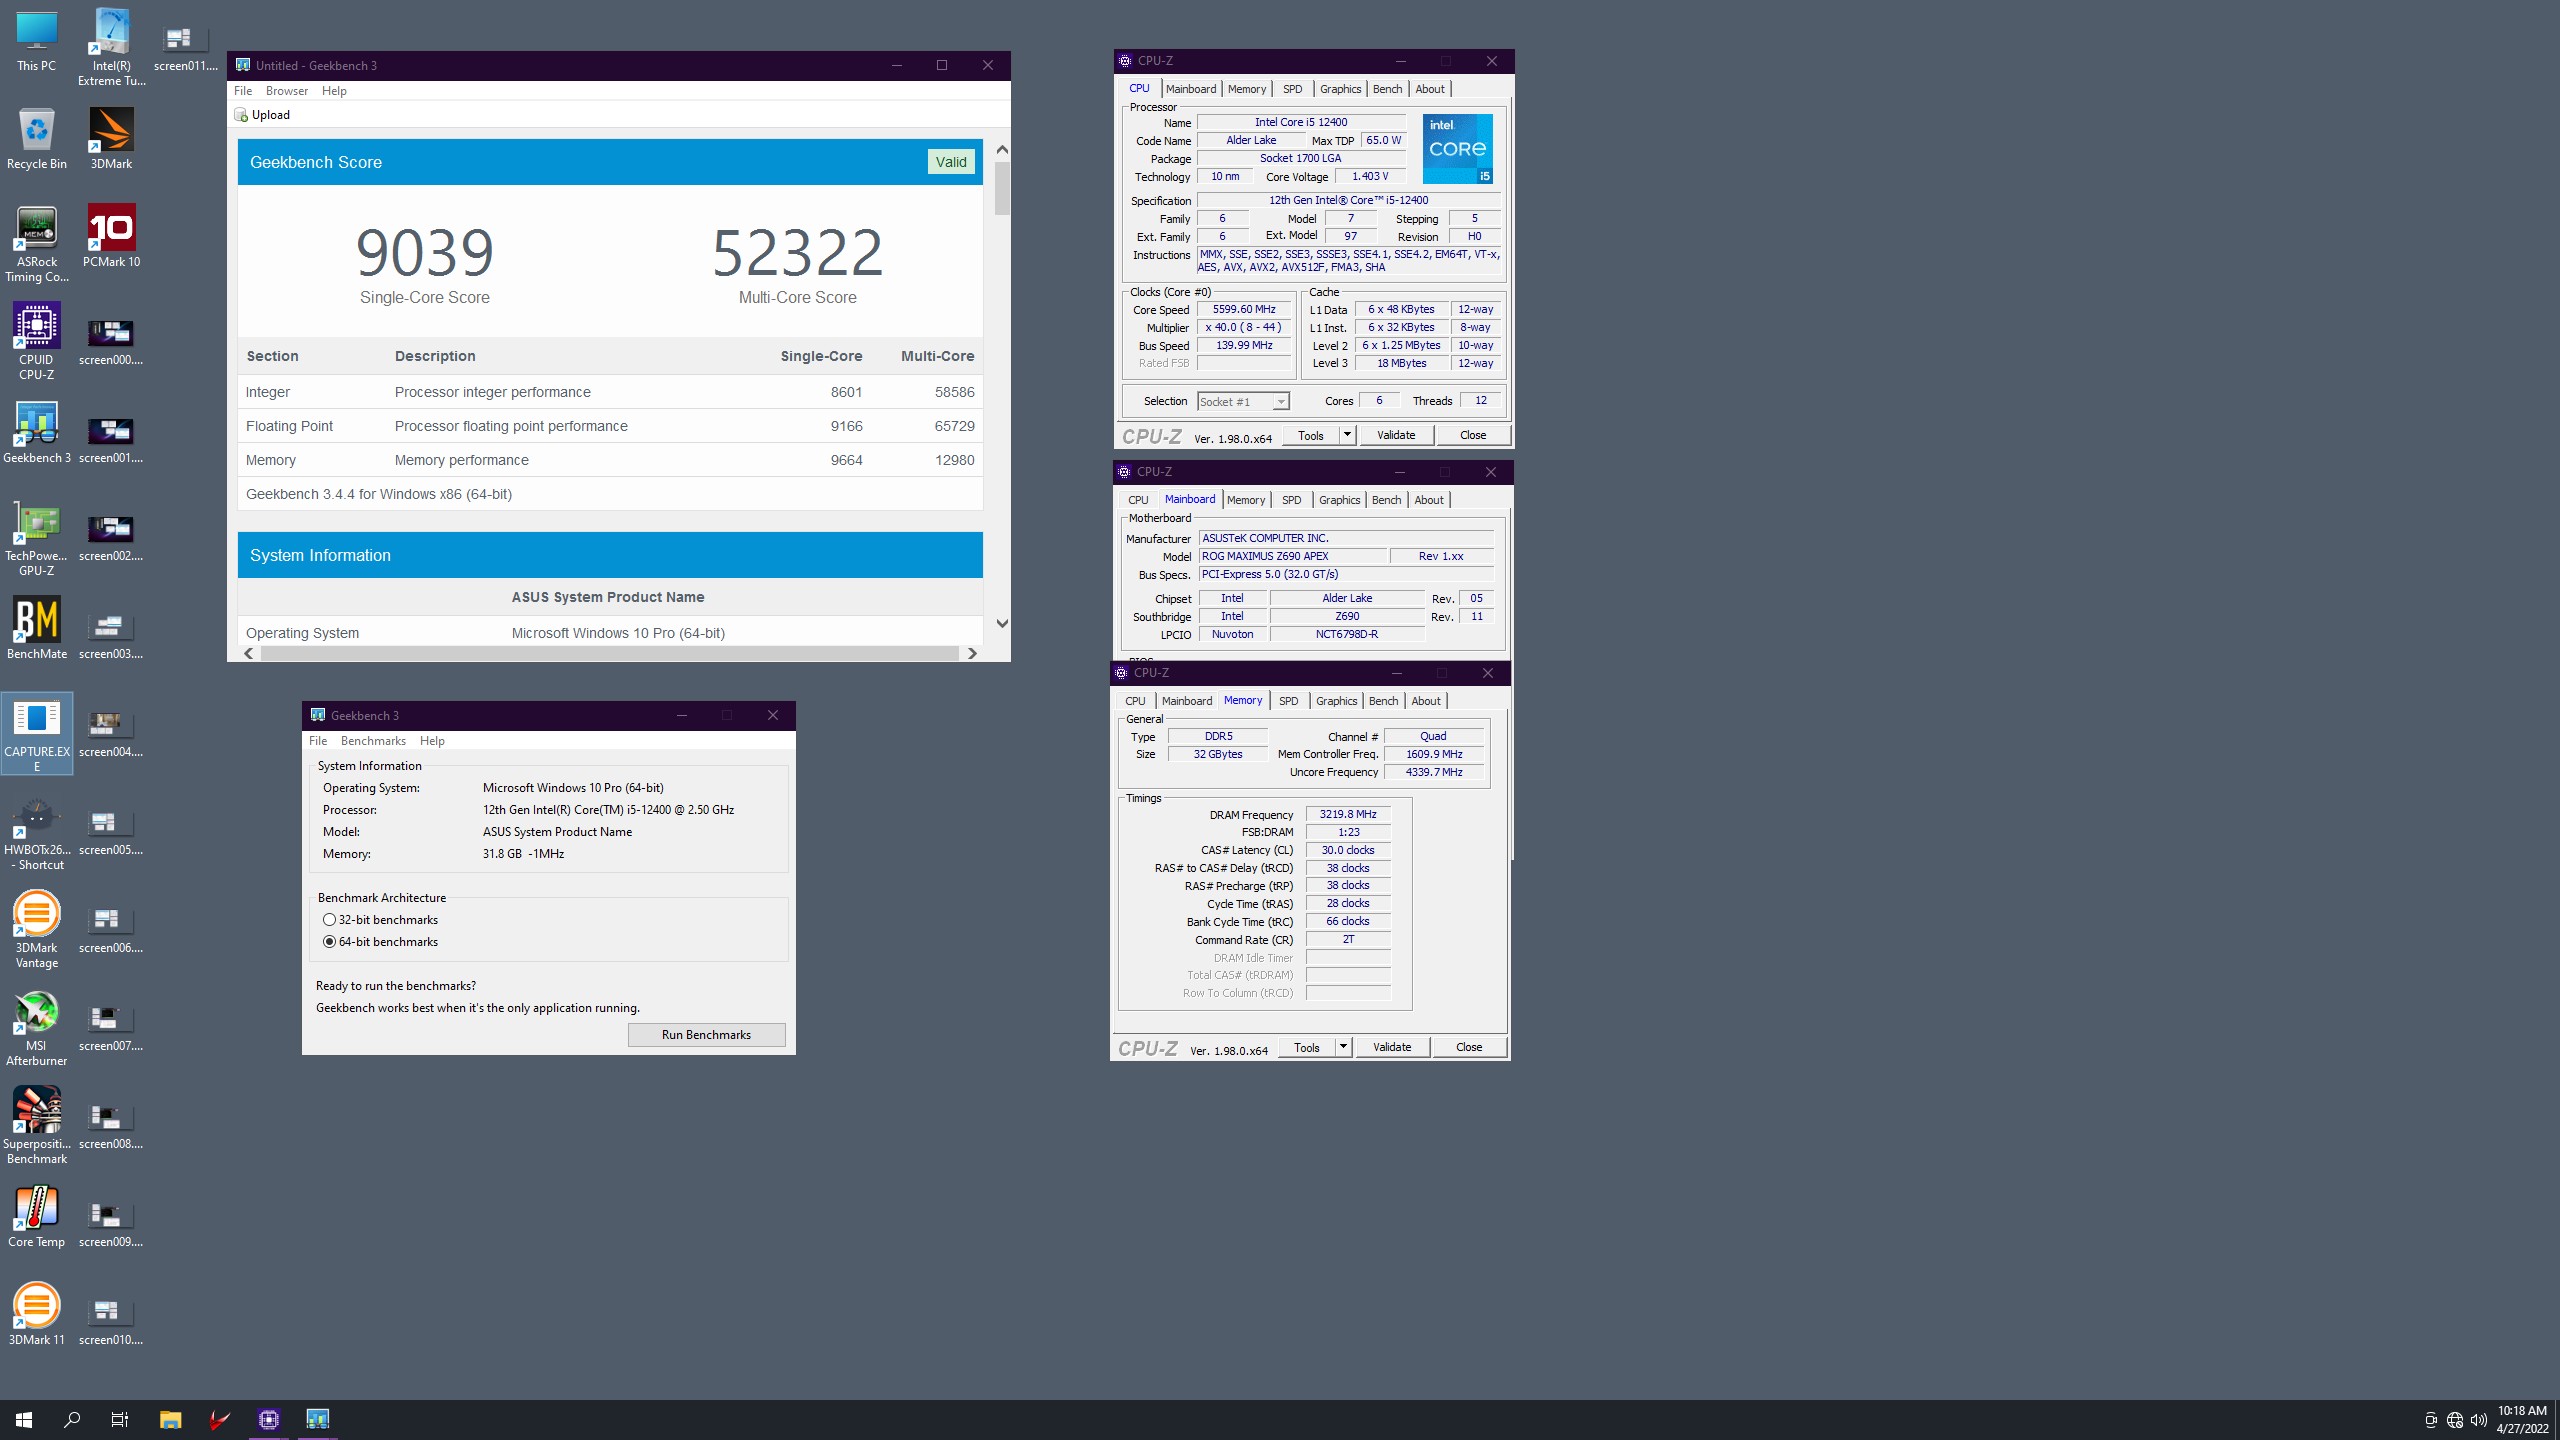Open the Windows Start menu
The height and width of the screenshot is (1440, 2560).
pos(24,1419)
